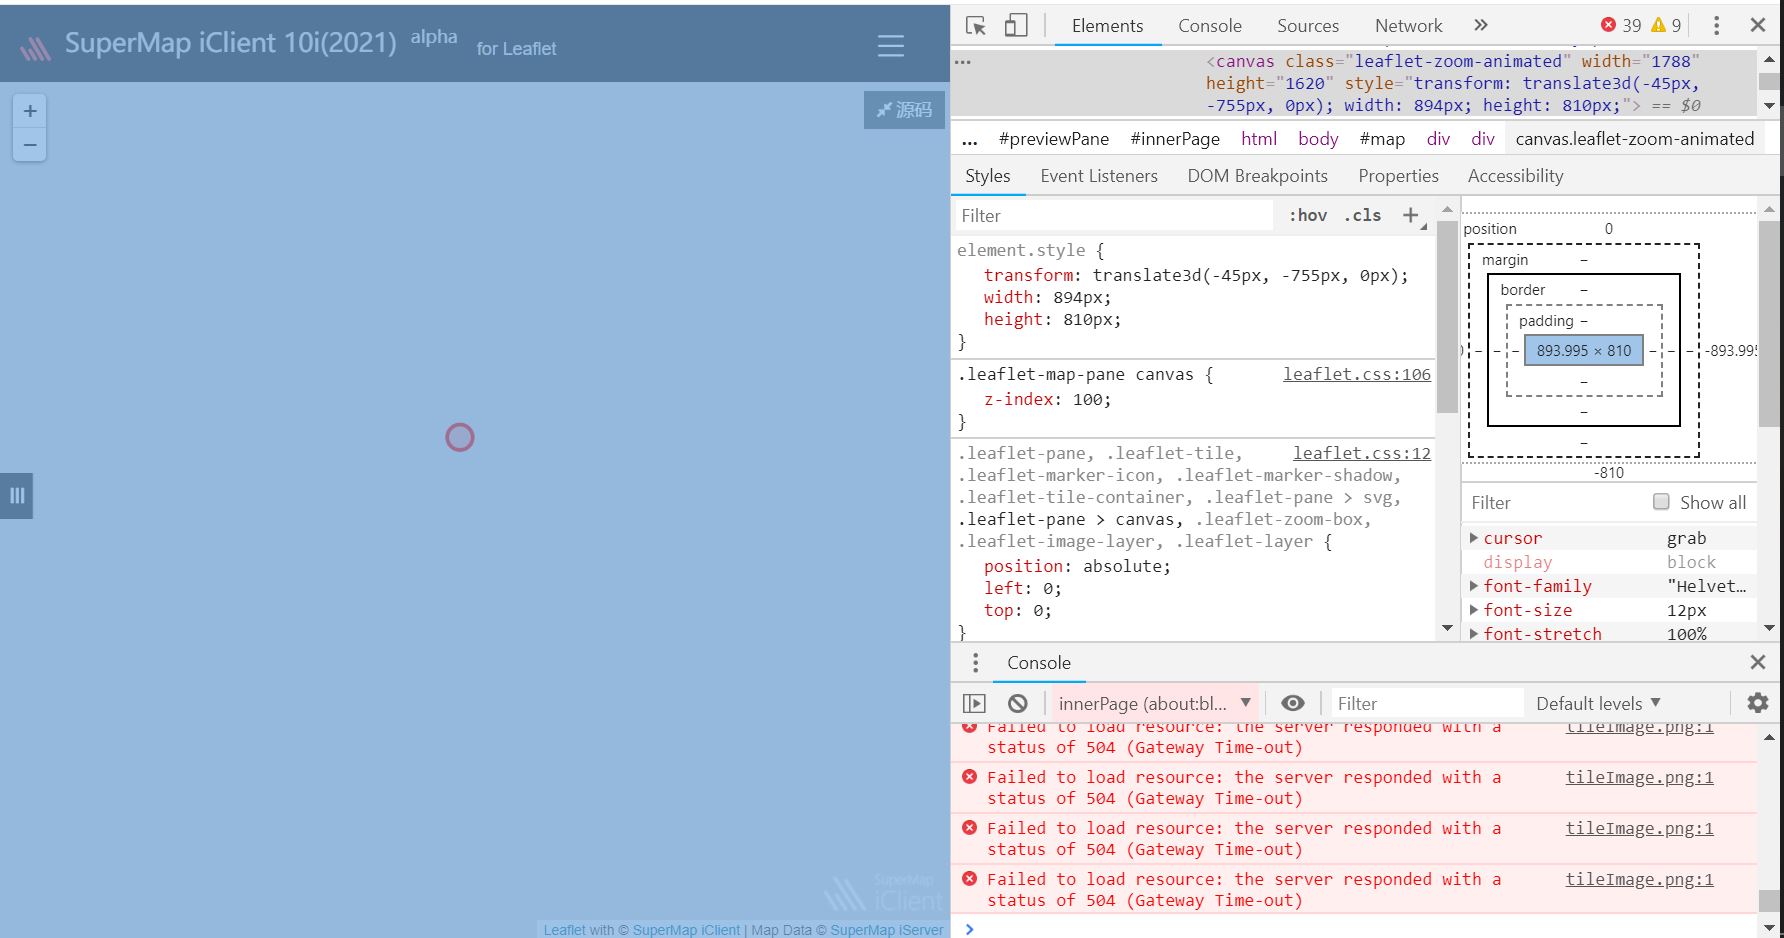Viewport: 1784px width, 938px height.
Task: Click the SuperMap logo icon in header
Action: tap(36, 47)
